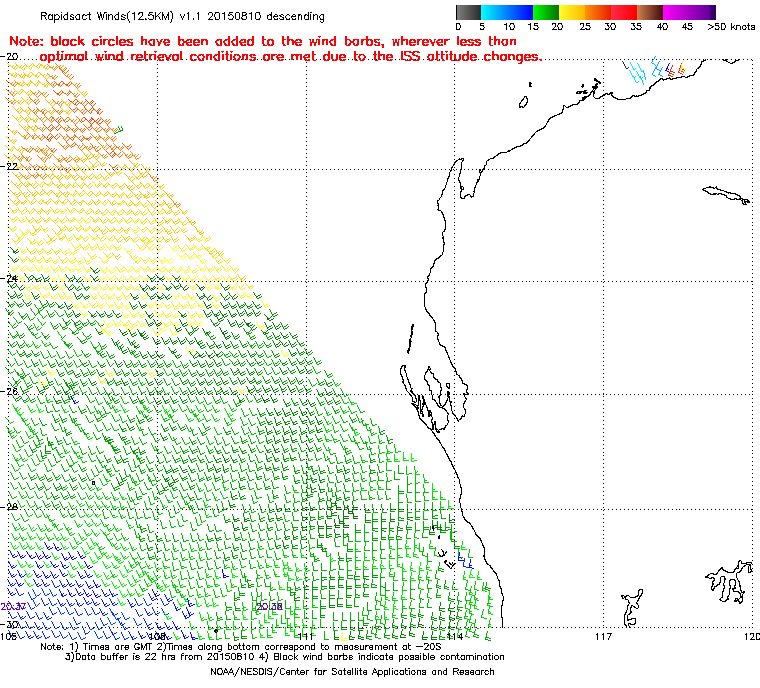Click the green 15-20 knots legend segment
Viewport: 760px width, 688px height.
[546, 12]
